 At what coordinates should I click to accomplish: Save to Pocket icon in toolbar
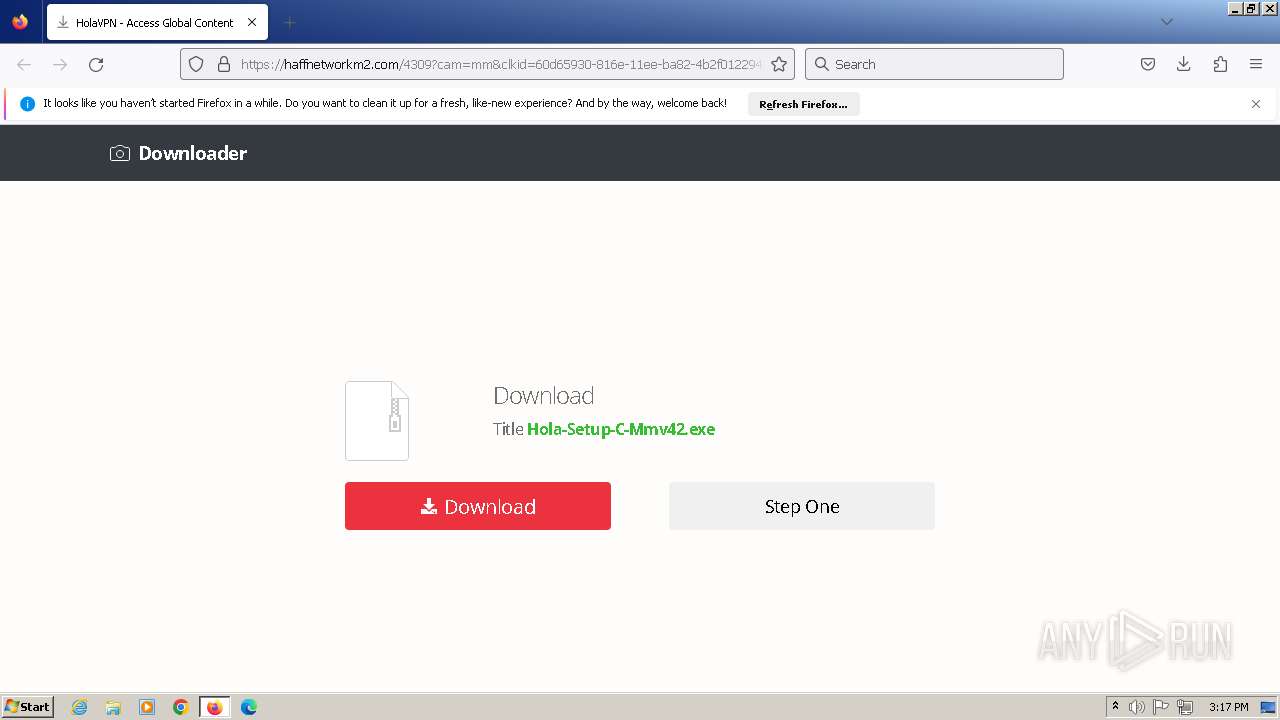point(1148,64)
